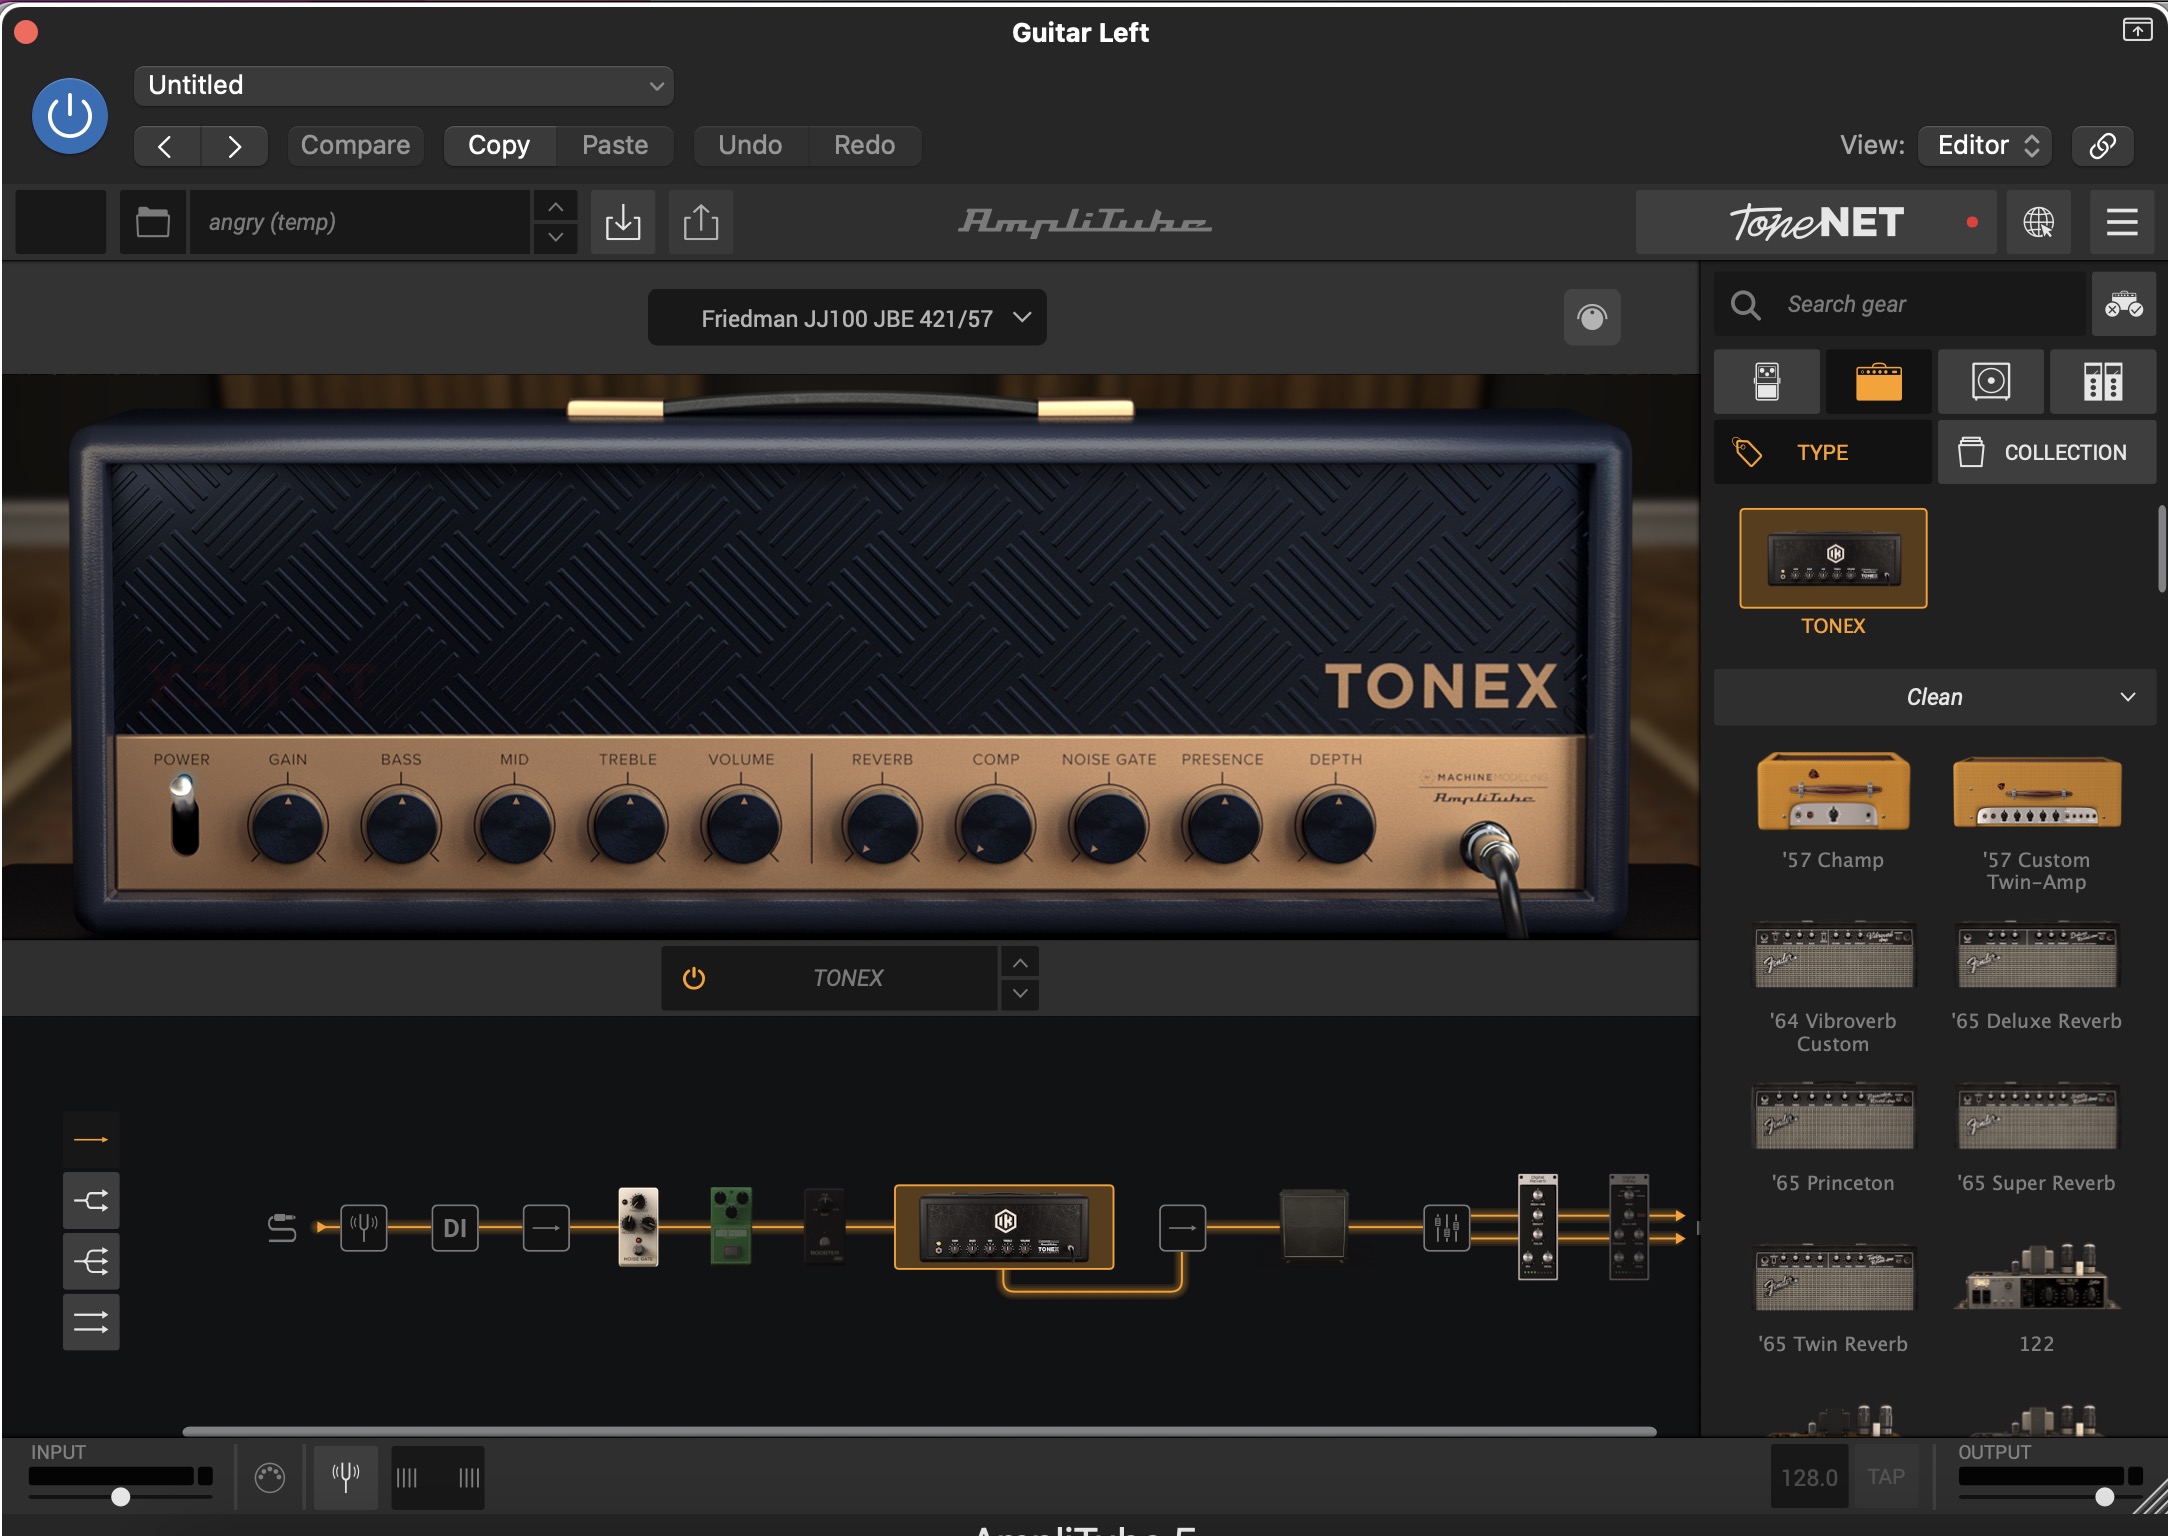Switch to the TYPE tab
The image size is (2168, 1536).
1823,452
